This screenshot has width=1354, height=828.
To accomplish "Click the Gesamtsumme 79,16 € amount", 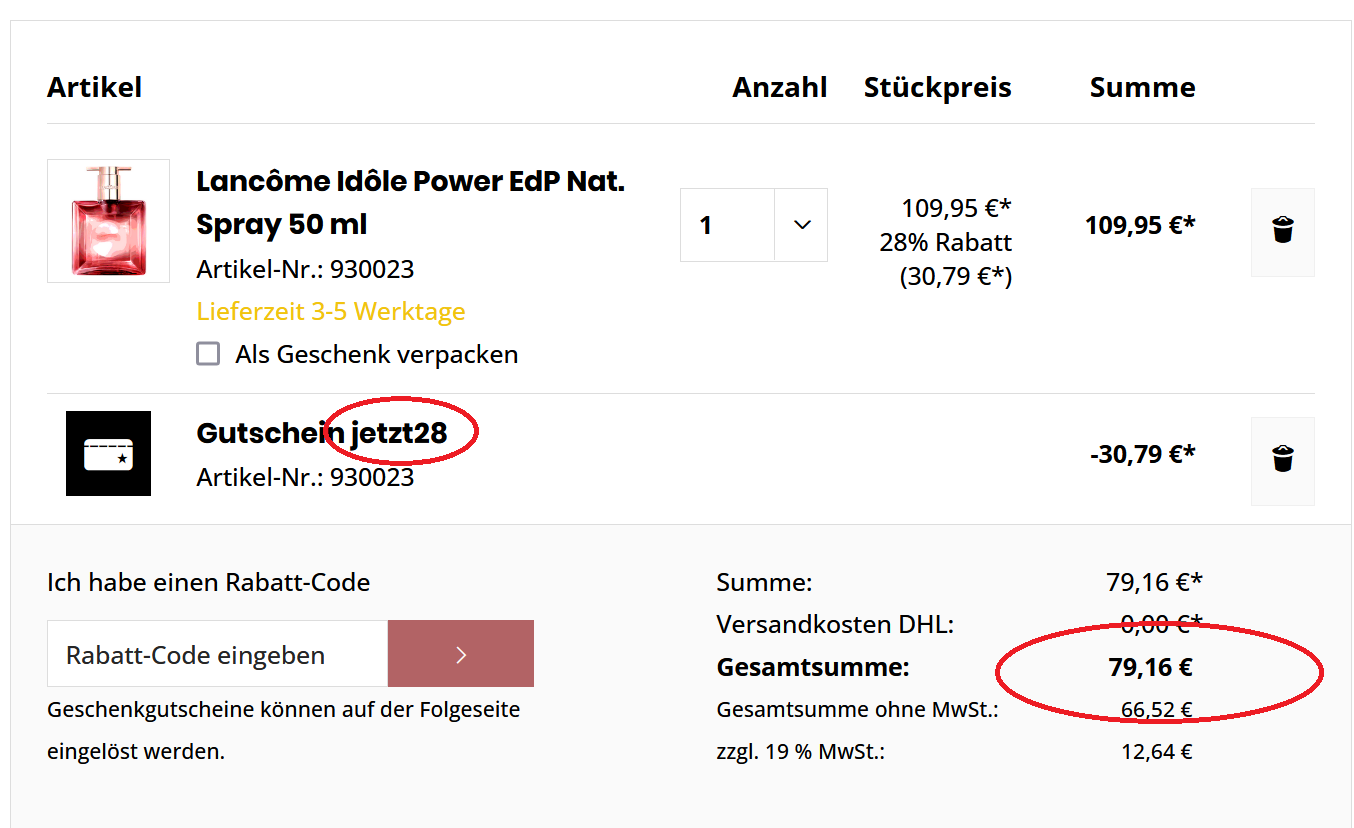I will (x=1150, y=667).
